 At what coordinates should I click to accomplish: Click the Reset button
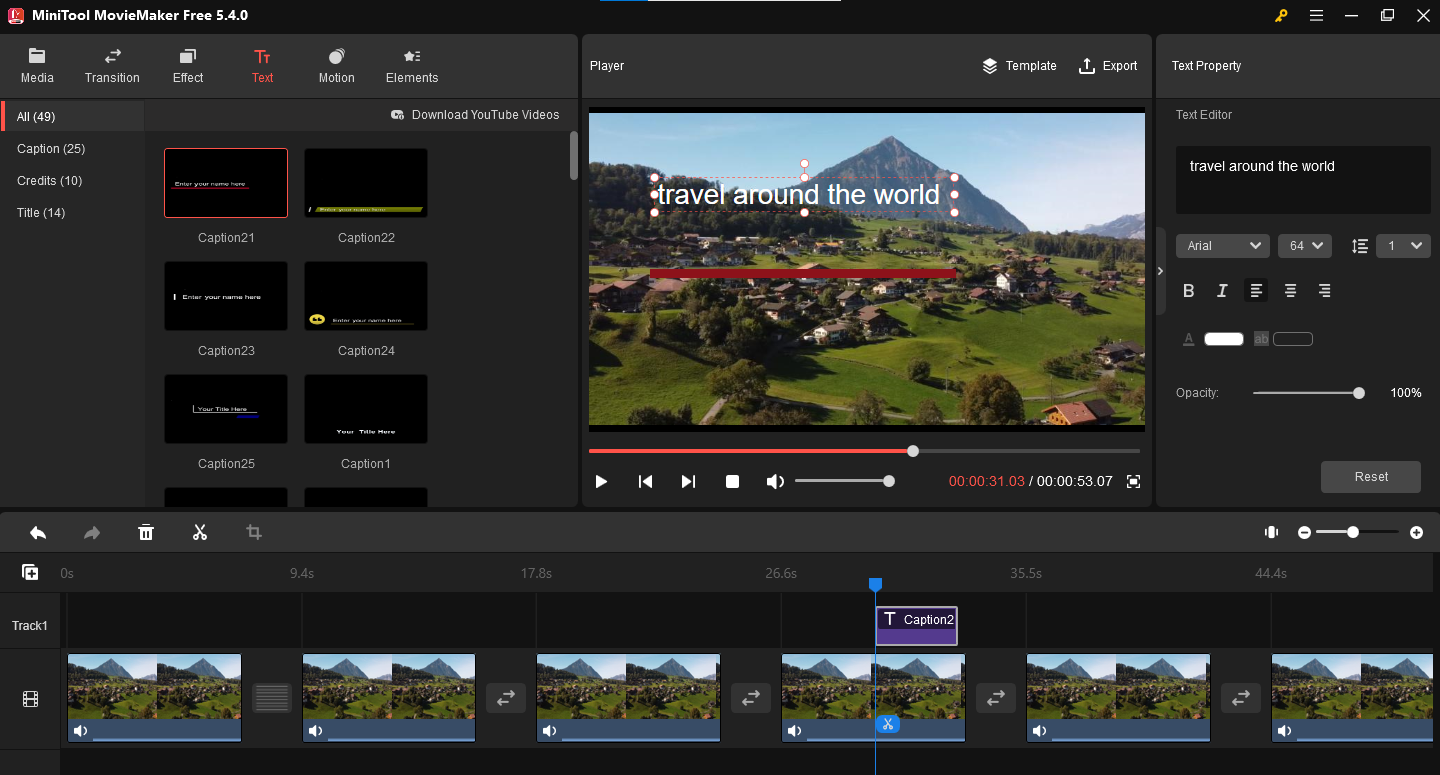tap(1370, 477)
